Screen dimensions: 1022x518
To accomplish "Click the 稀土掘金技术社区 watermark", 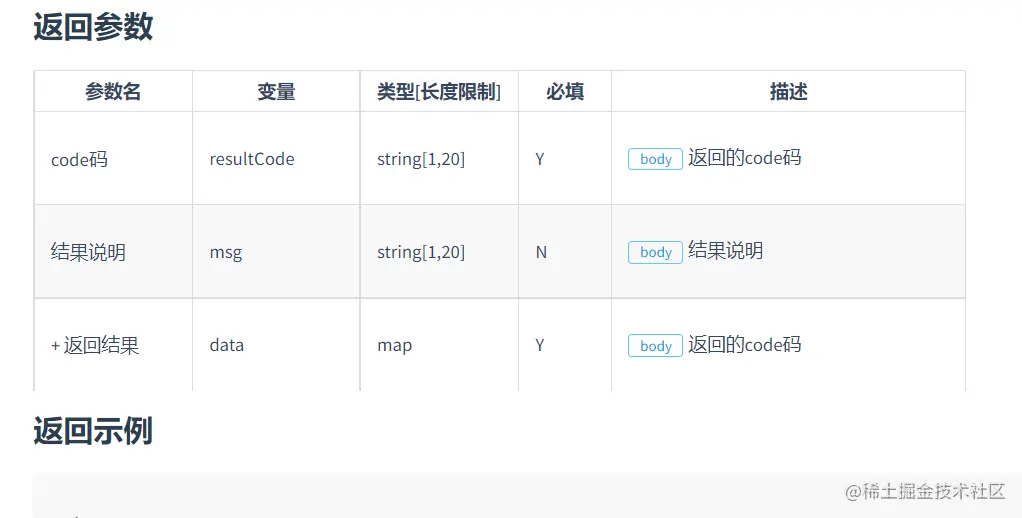I will pyautogui.click(x=925, y=491).
